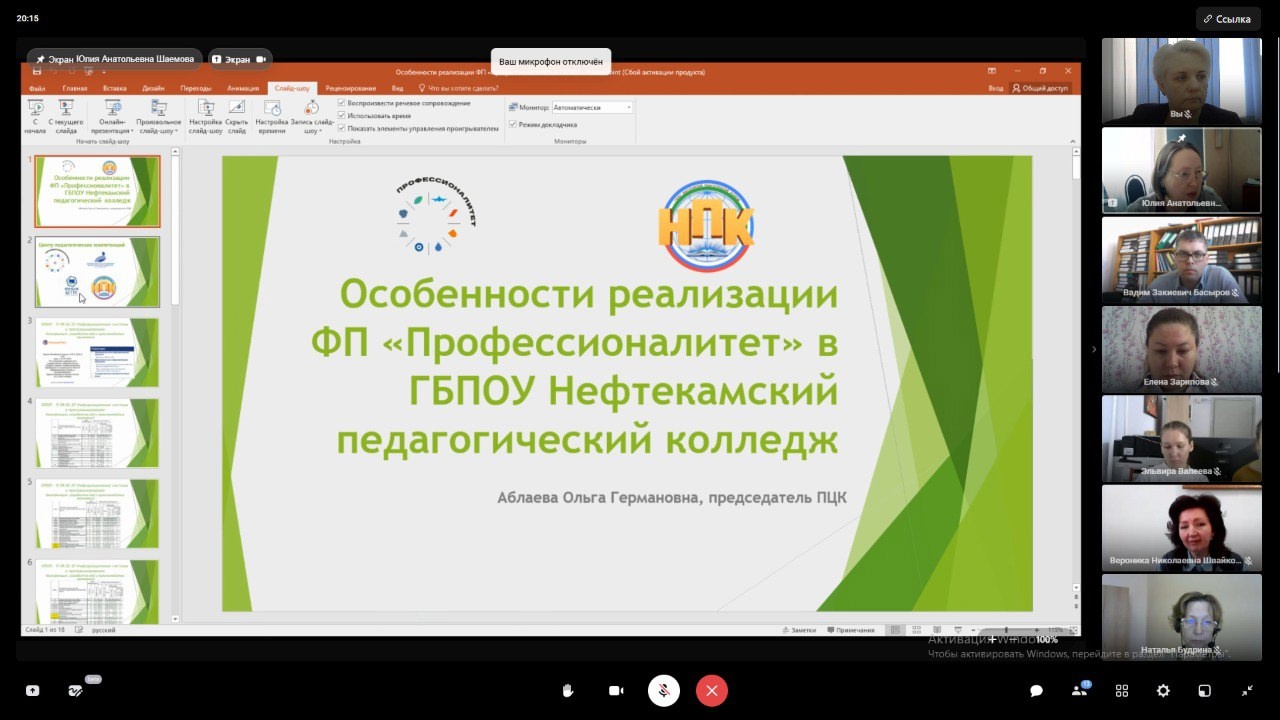Open the 'Рецензирование' ribbon tab

coord(350,88)
